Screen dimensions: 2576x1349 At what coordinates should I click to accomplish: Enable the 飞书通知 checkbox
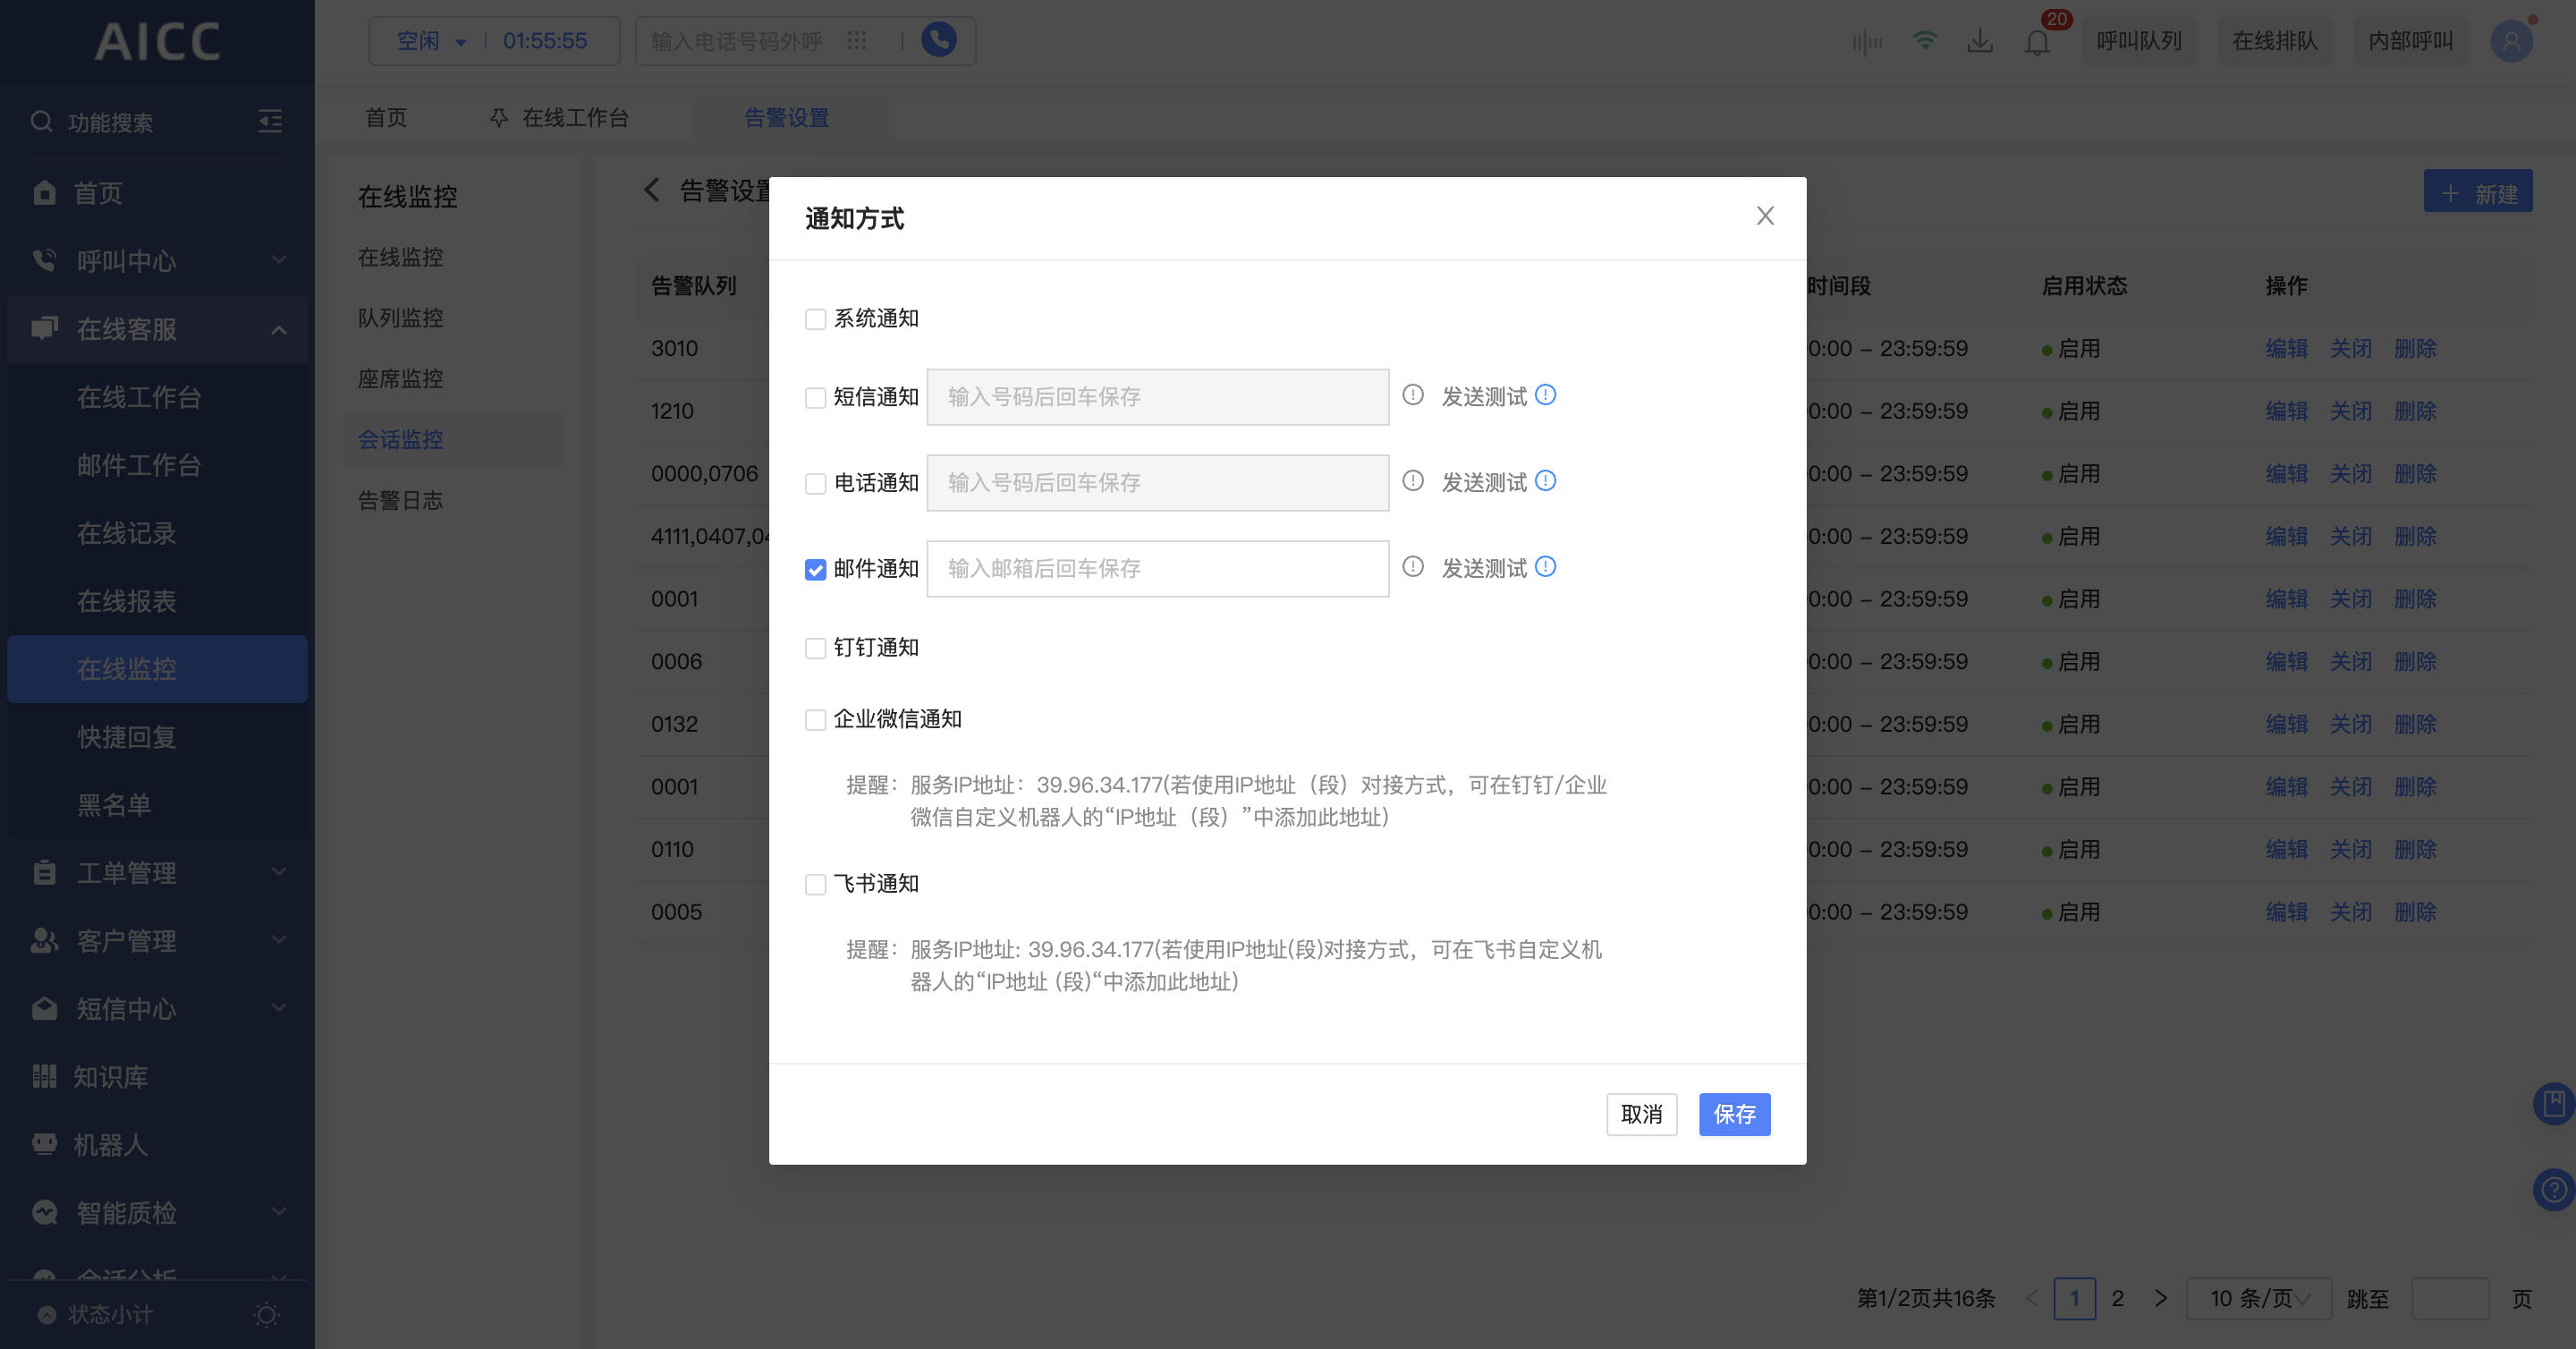point(815,884)
